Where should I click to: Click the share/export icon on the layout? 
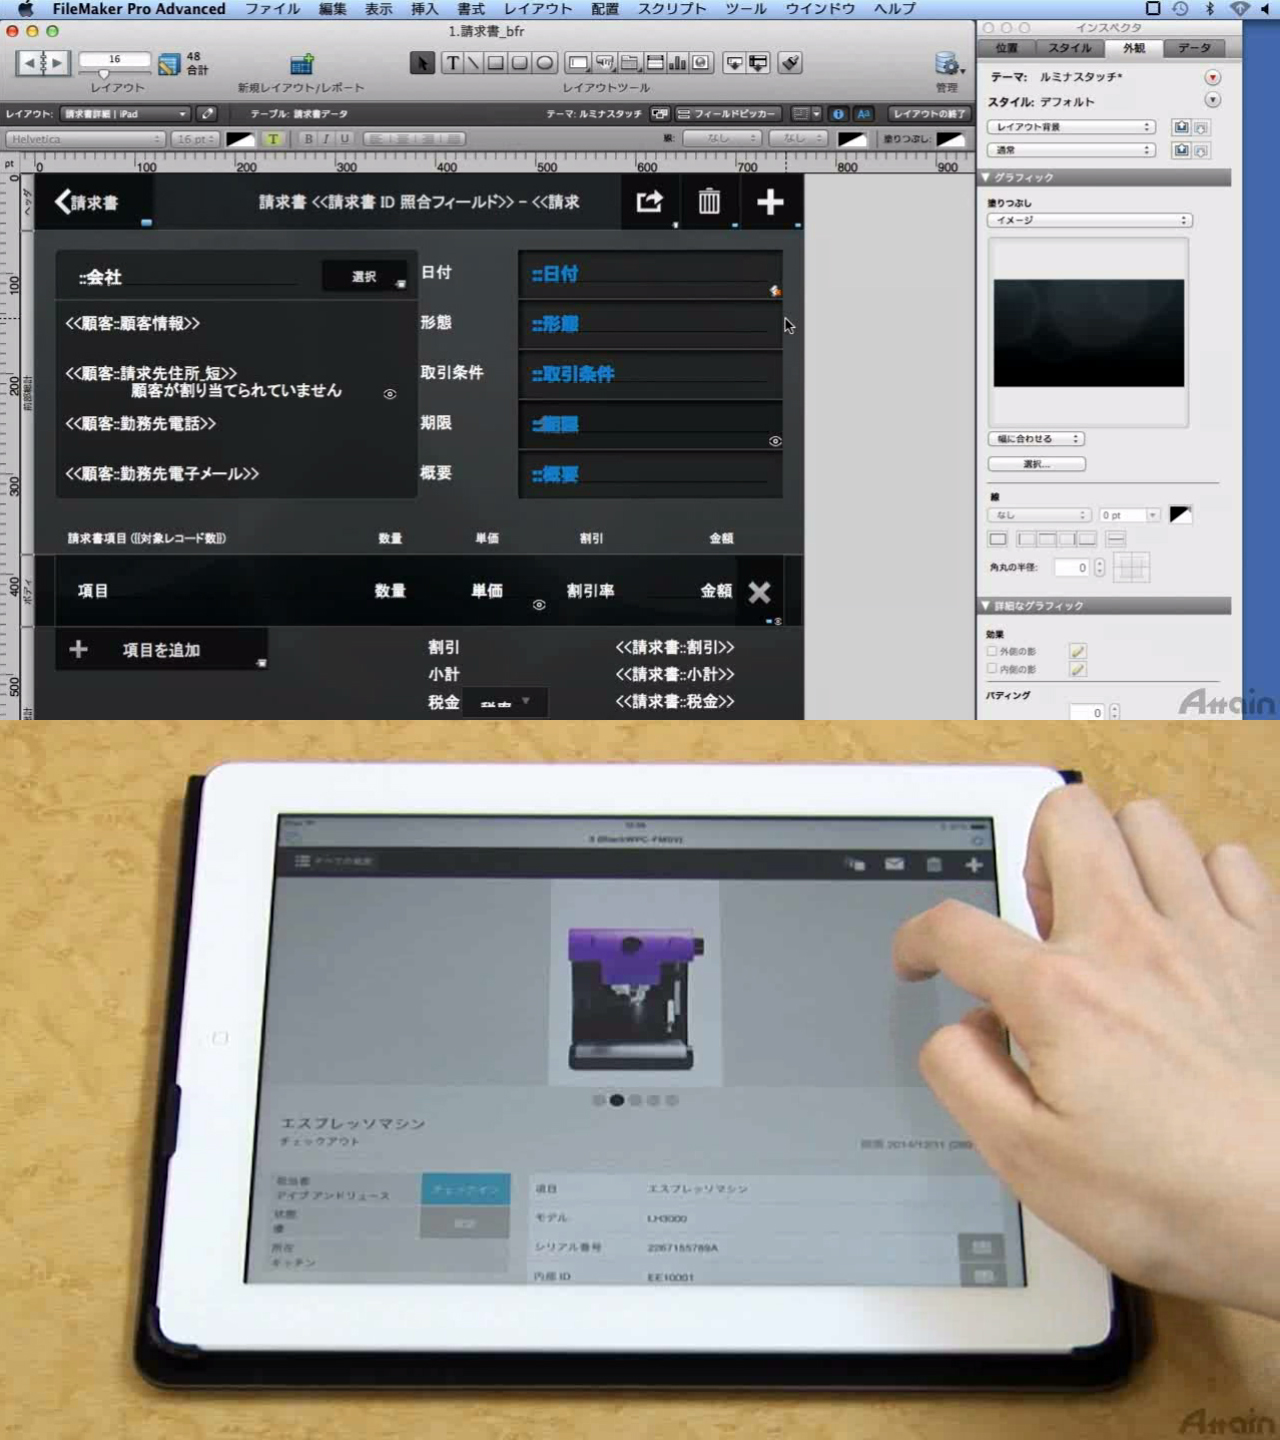click(x=650, y=202)
